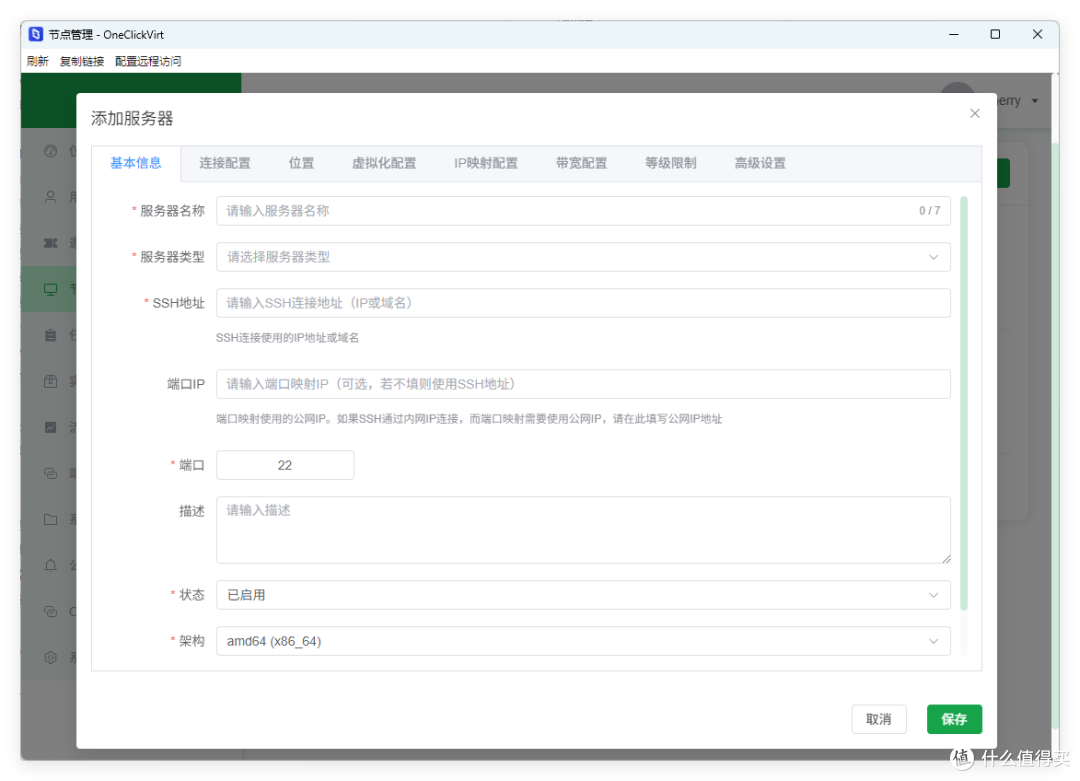Switch to the 带宽配置 tab
Screen dimensions: 1080x781
pos(581,163)
